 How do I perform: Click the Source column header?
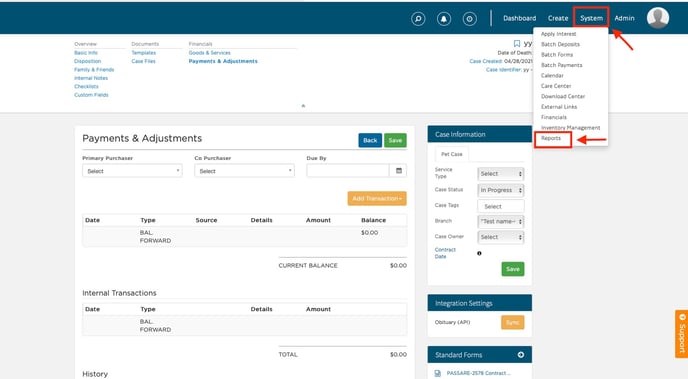(x=206, y=220)
